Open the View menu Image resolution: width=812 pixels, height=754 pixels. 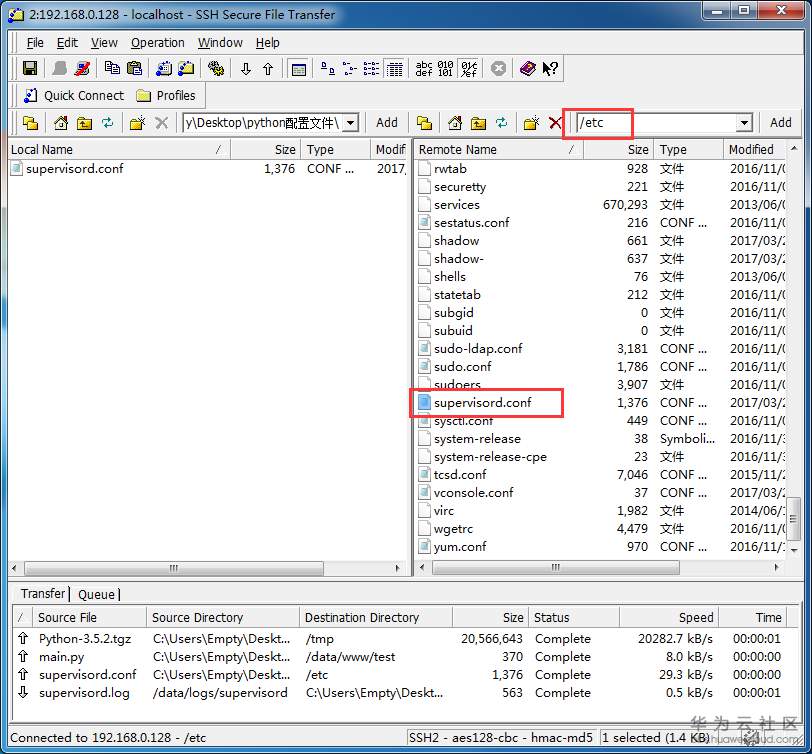click(x=104, y=42)
